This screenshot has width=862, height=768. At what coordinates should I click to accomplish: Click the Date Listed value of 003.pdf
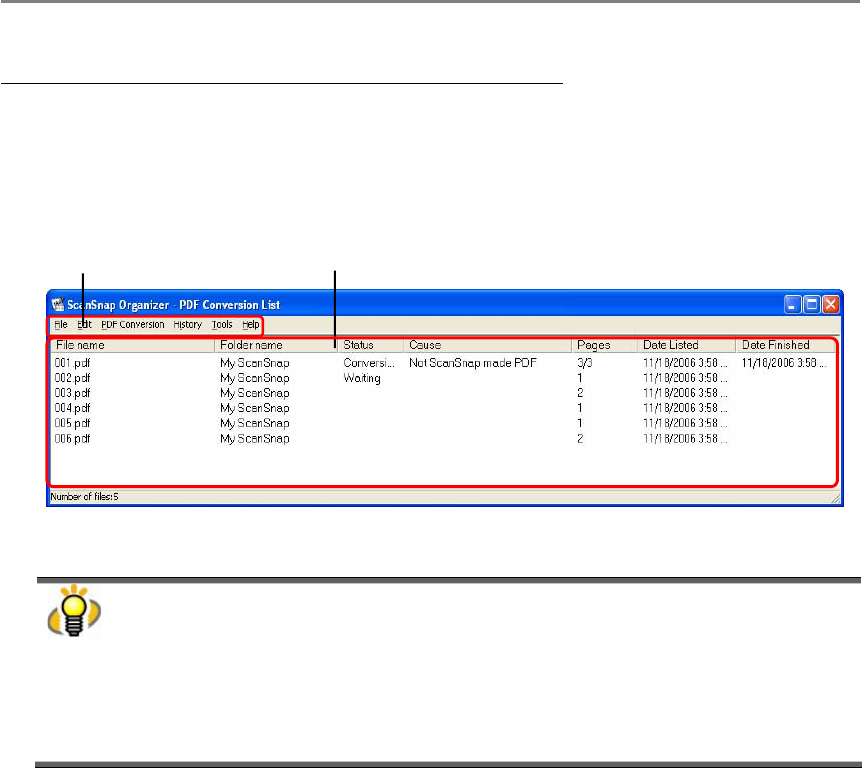coord(686,394)
